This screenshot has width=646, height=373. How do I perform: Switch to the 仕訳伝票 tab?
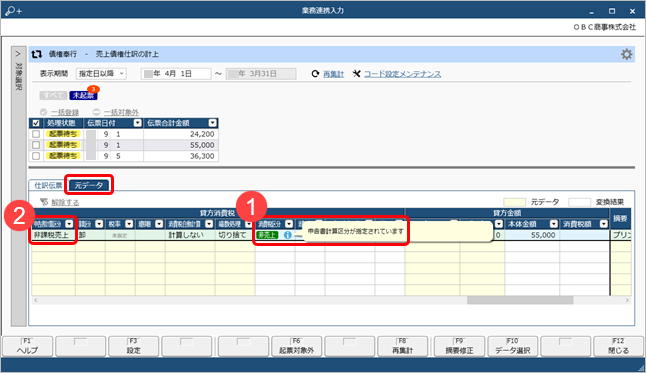[48, 185]
